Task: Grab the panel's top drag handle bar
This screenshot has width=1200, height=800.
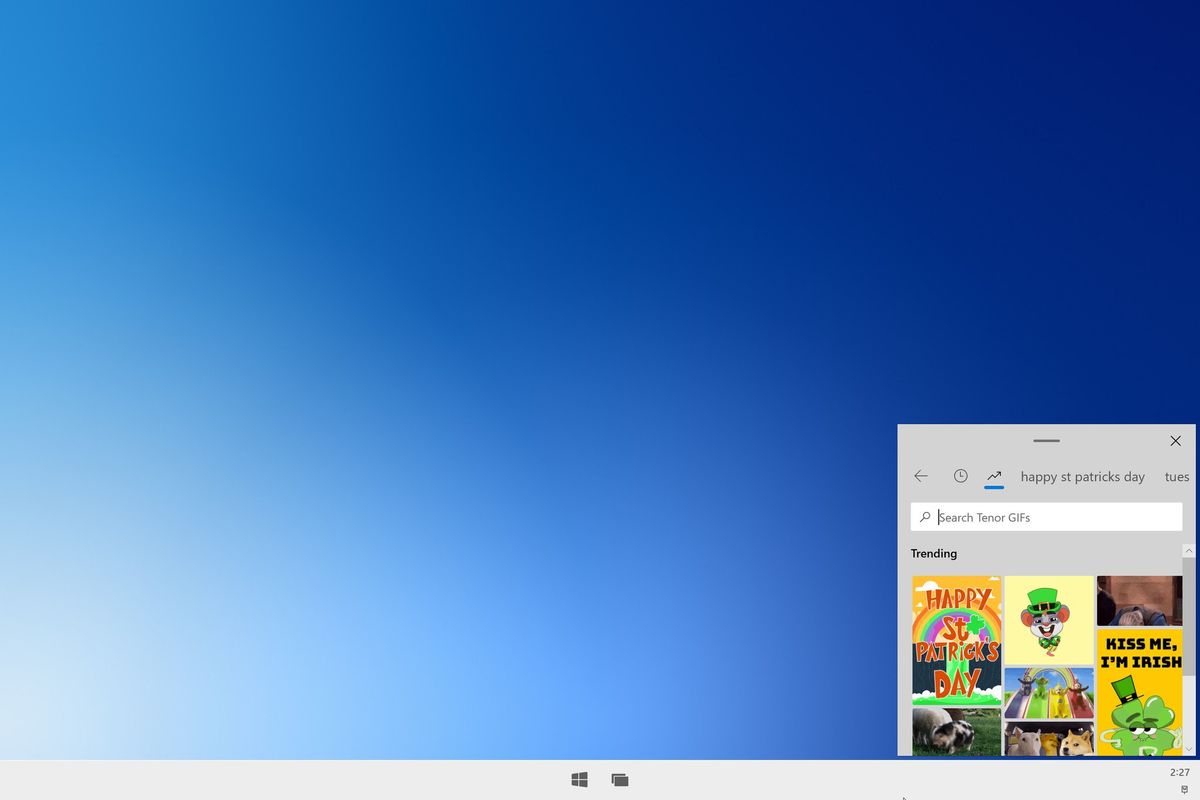Action: click(1046, 441)
